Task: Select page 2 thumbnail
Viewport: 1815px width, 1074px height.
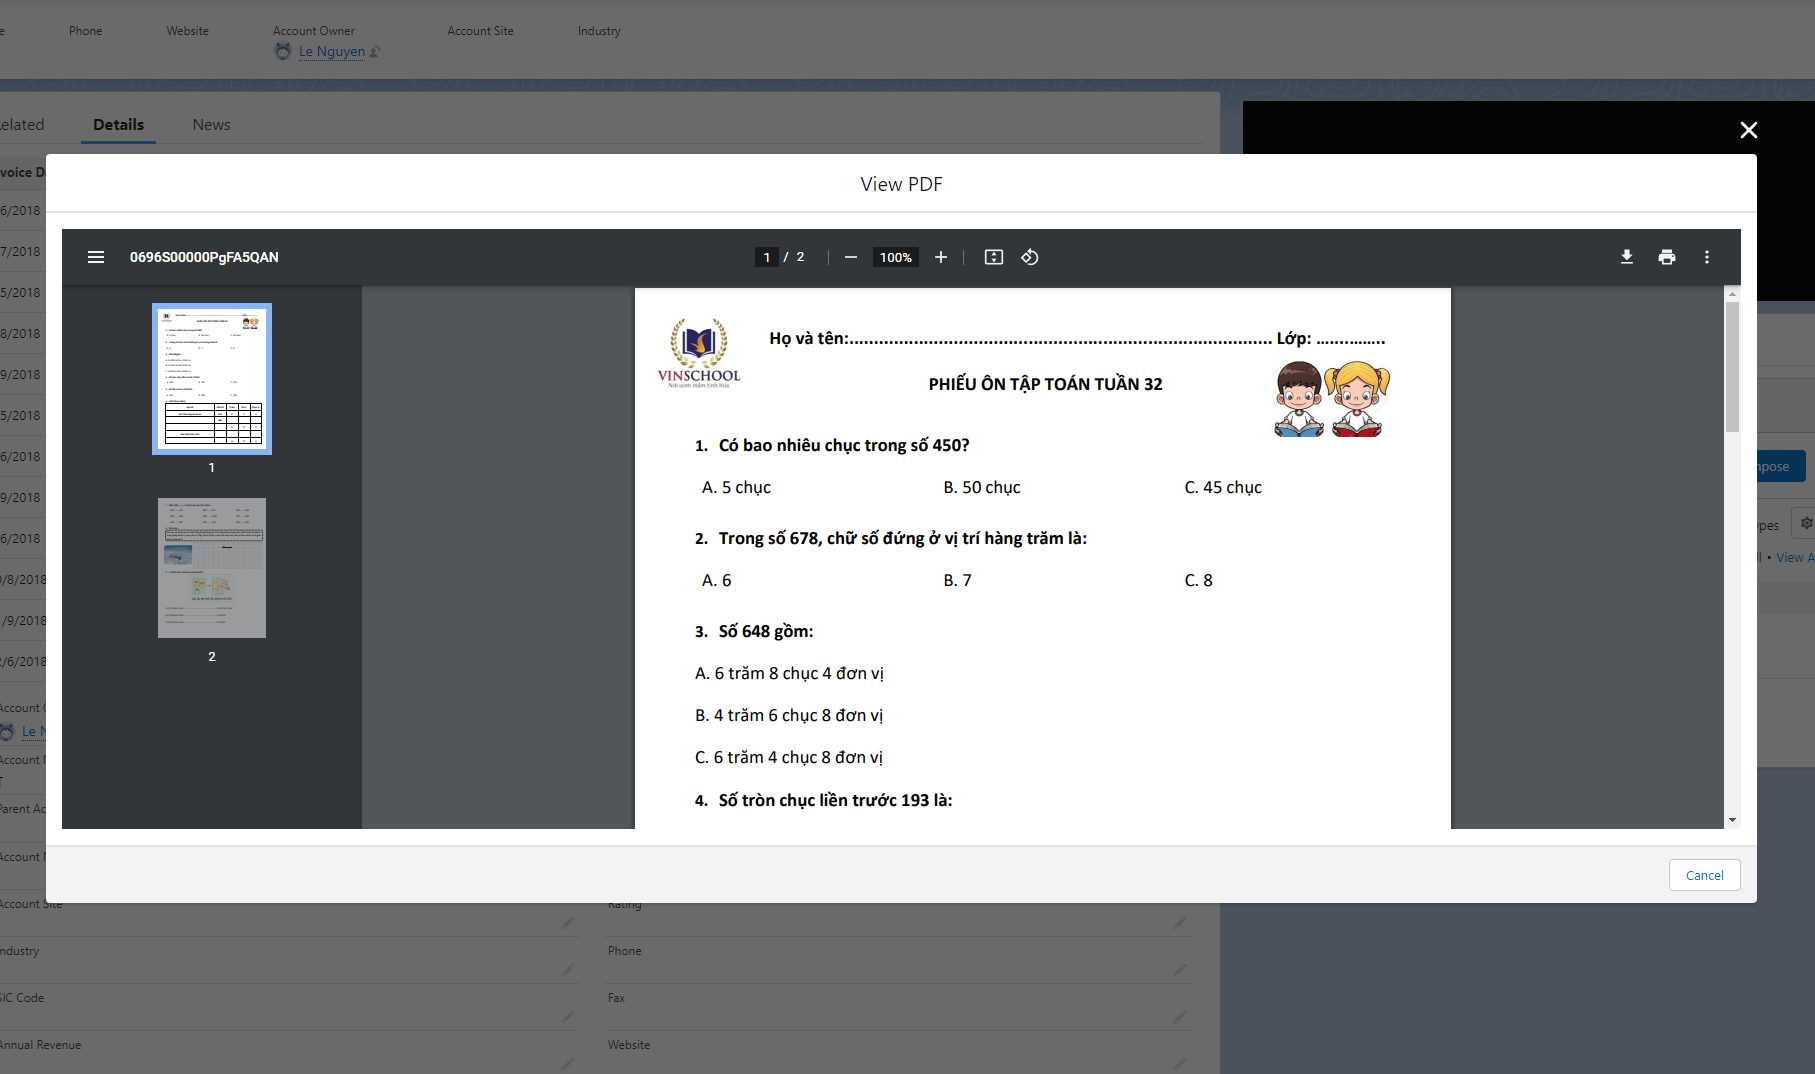Action: (x=212, y=568)
